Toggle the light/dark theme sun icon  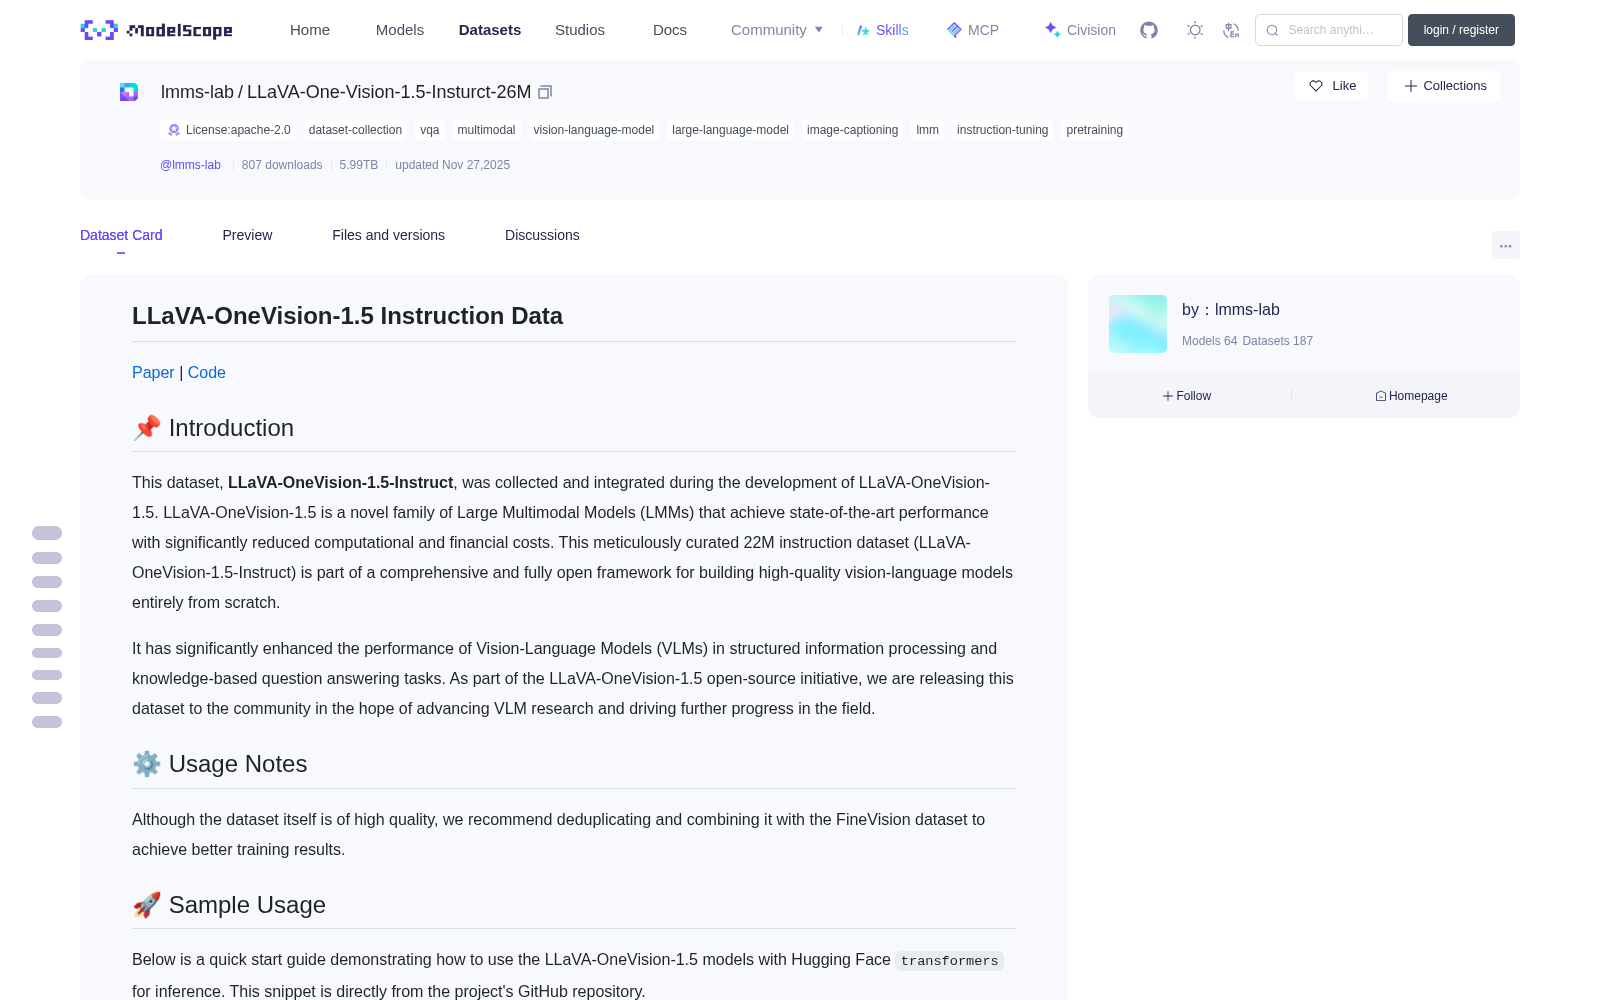[x=1195, y=30]
